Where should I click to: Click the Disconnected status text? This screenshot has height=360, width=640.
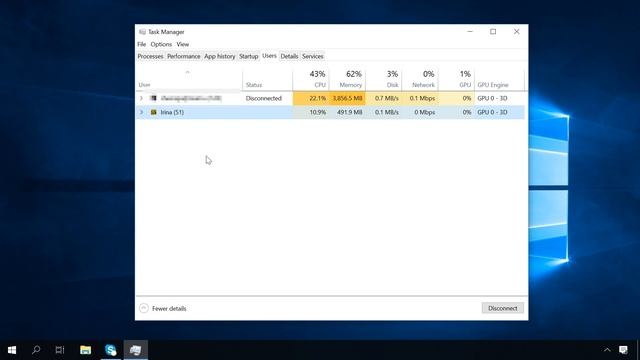(264, 98)
